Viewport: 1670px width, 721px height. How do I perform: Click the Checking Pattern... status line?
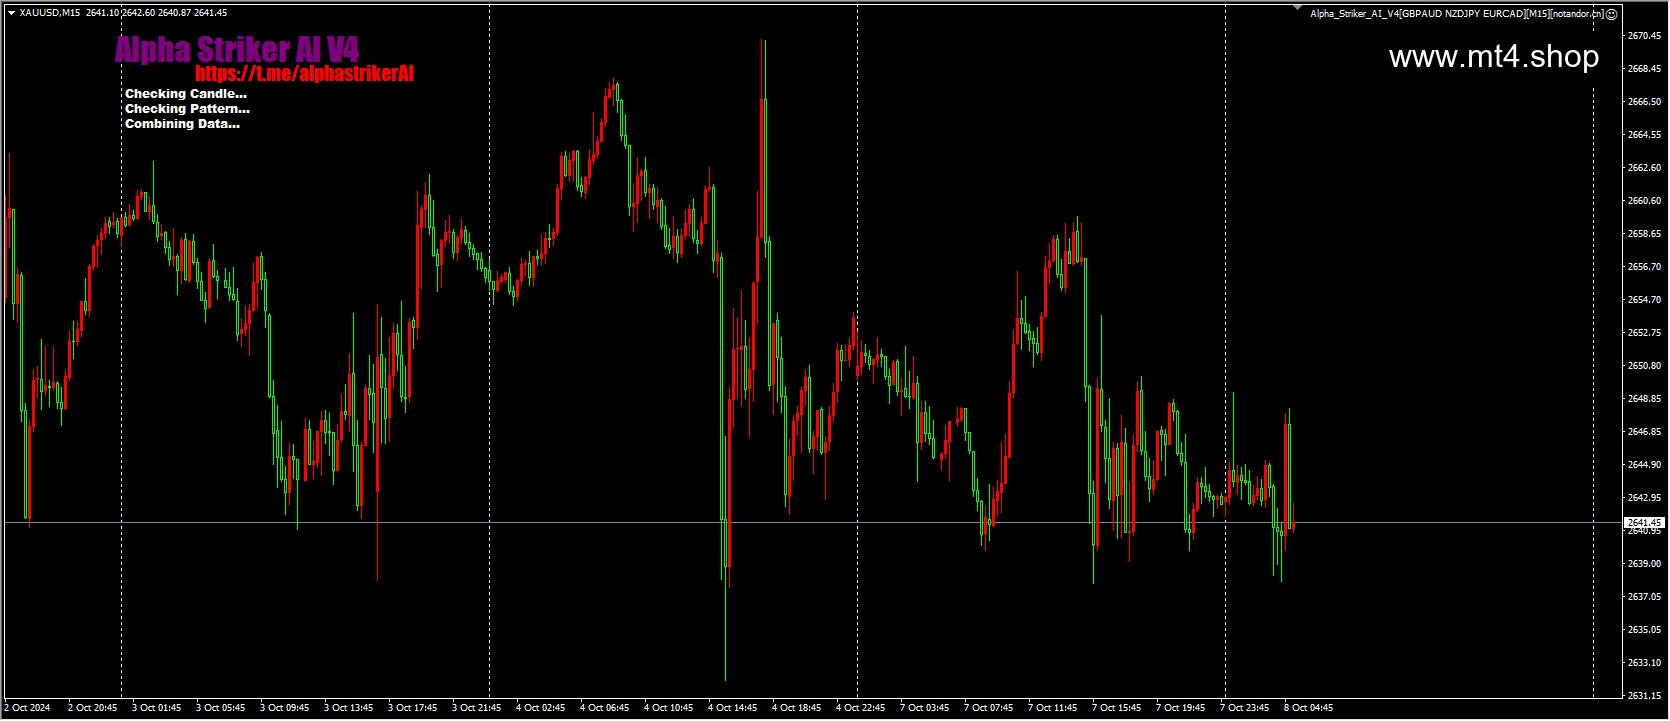tap(187, 108)
